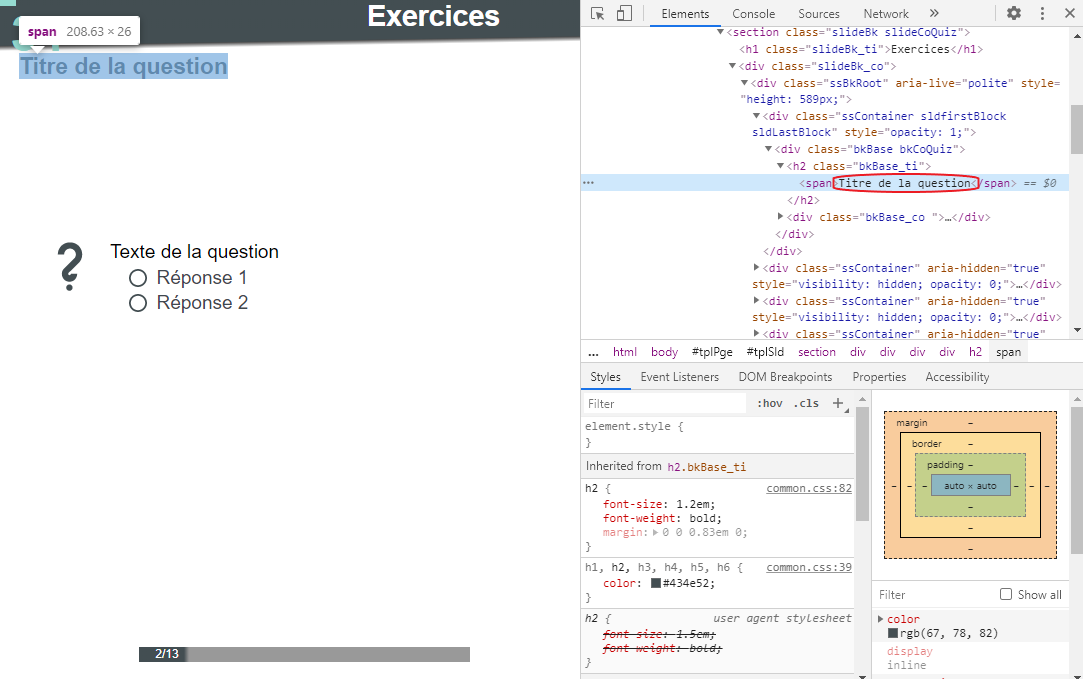This screenshot has height=679, width=1083.
Task: Select the Réponse 2 radio button
Action: (138, 303)
